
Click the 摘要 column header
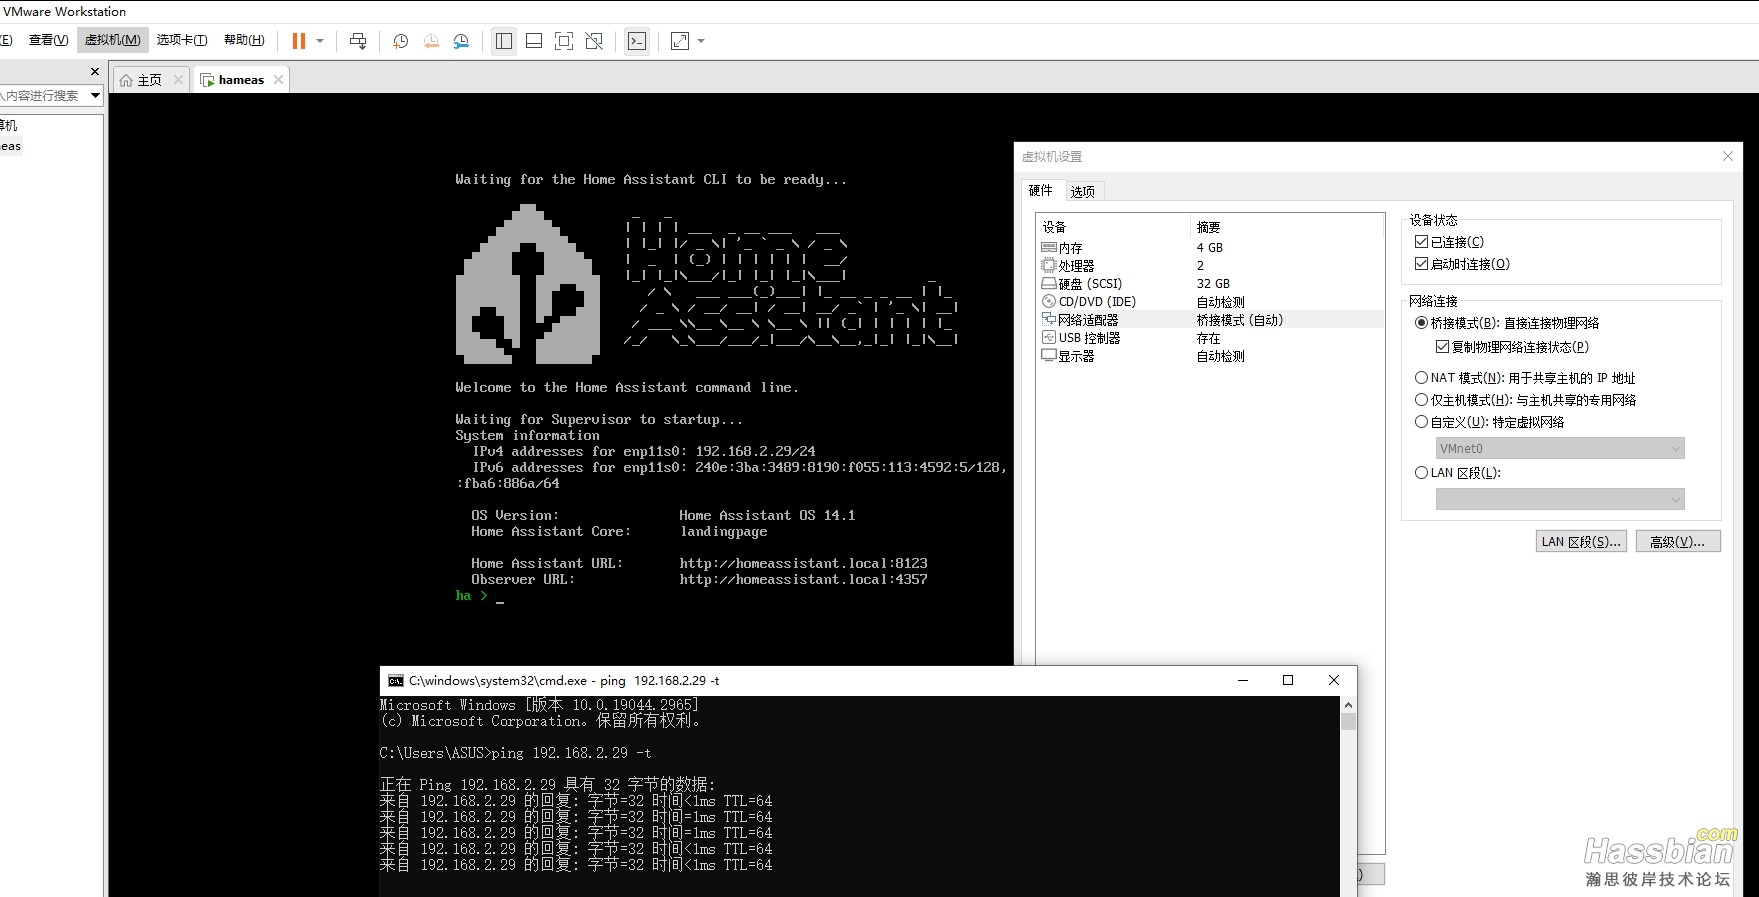tap(1208, 227)
